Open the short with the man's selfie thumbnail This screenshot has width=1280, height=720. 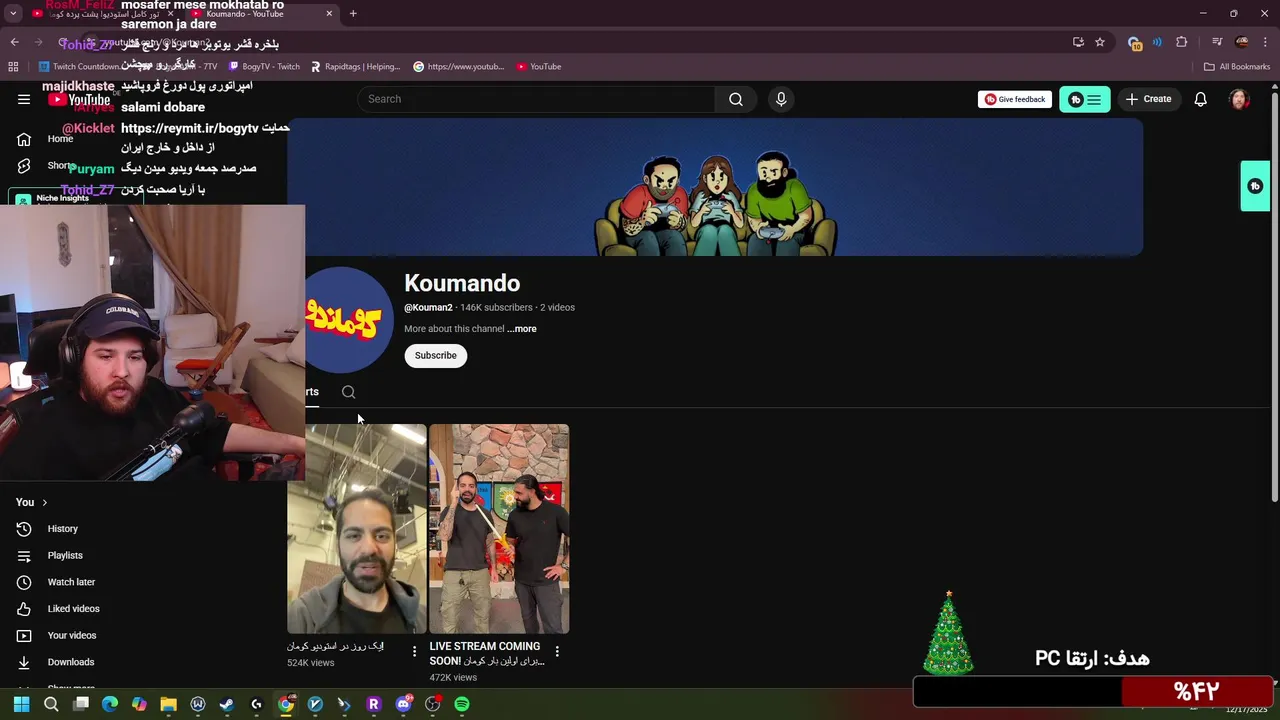357,529
